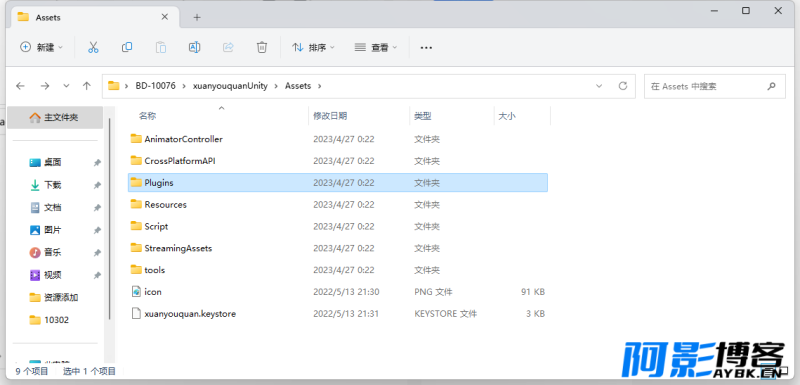Click the Copy icon in toolbar
This screenshot has height=385, width=800.
pyautogui.click(x=127, y=47)
